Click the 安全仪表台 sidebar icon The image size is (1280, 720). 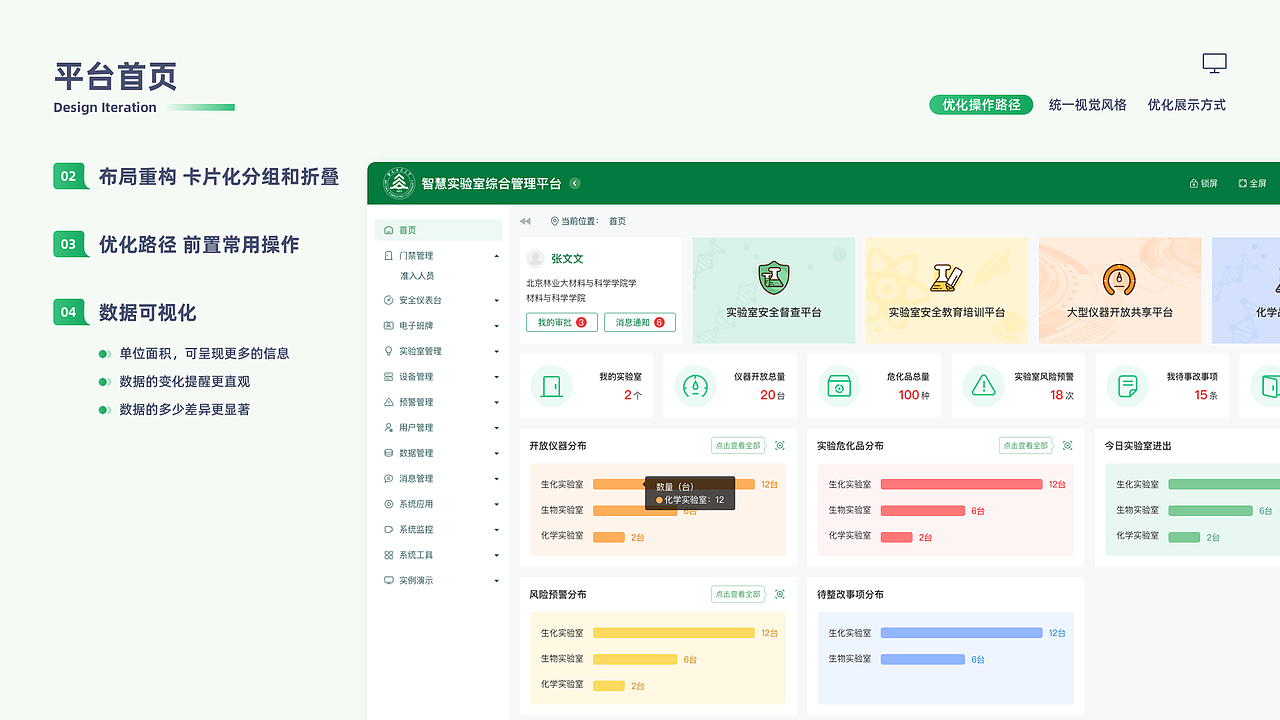coord(389,300)
